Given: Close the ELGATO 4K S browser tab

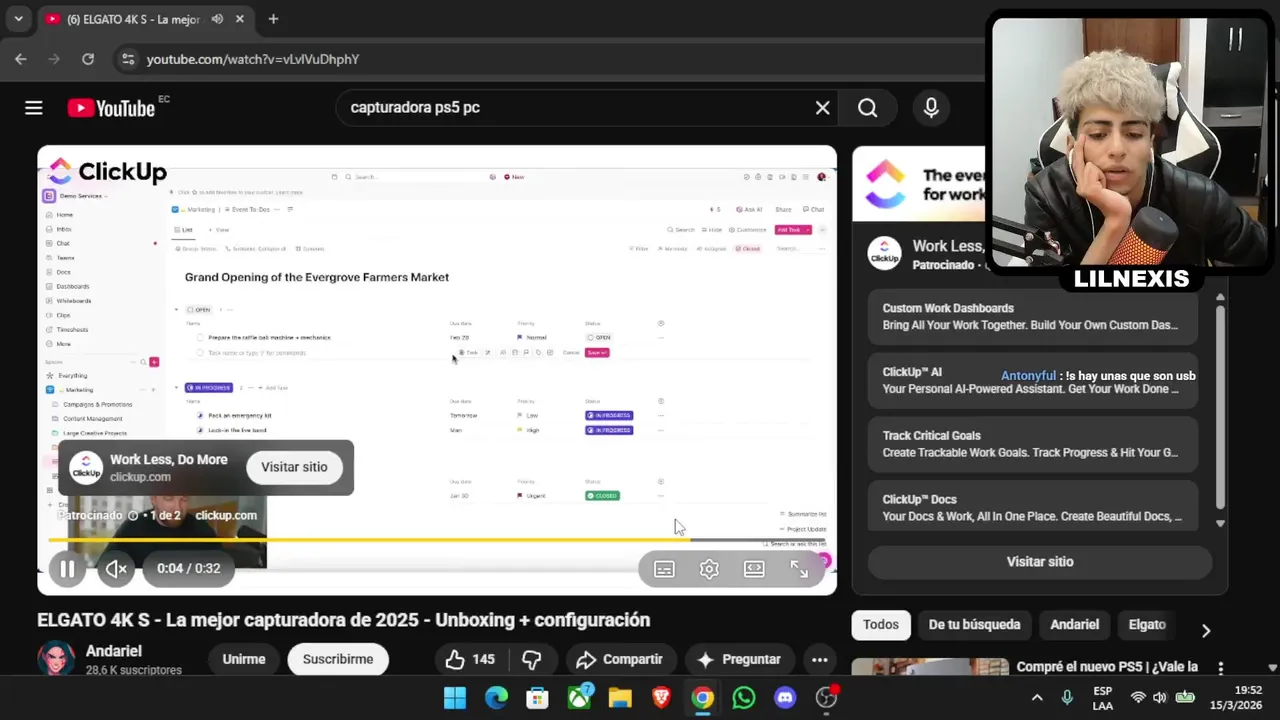Looking at the screenshot, I should click(240, 19).
